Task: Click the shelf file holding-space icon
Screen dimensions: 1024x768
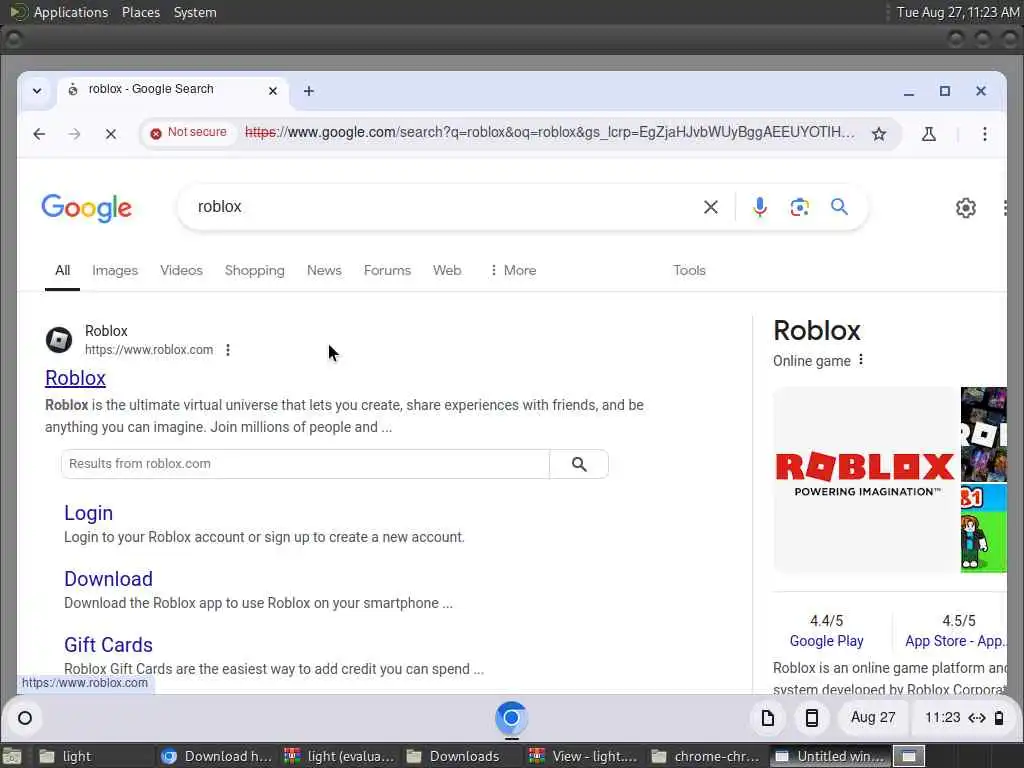Action: 768,718
